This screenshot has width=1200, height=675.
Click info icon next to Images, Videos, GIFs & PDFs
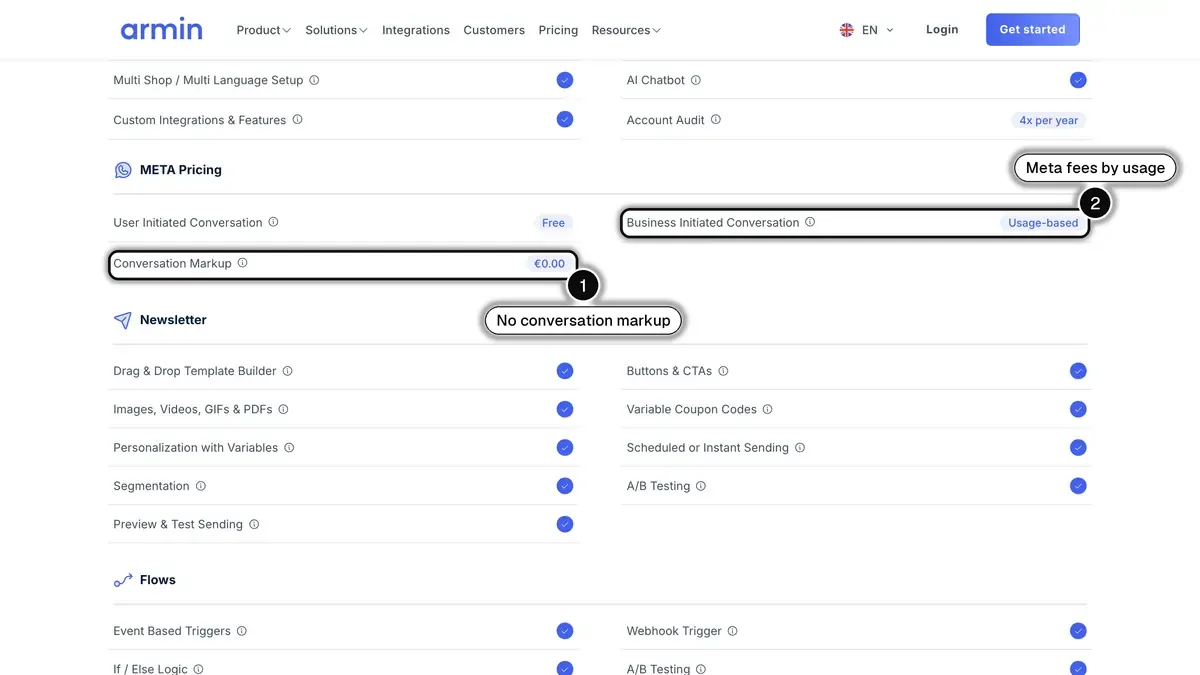pos(283,409)
